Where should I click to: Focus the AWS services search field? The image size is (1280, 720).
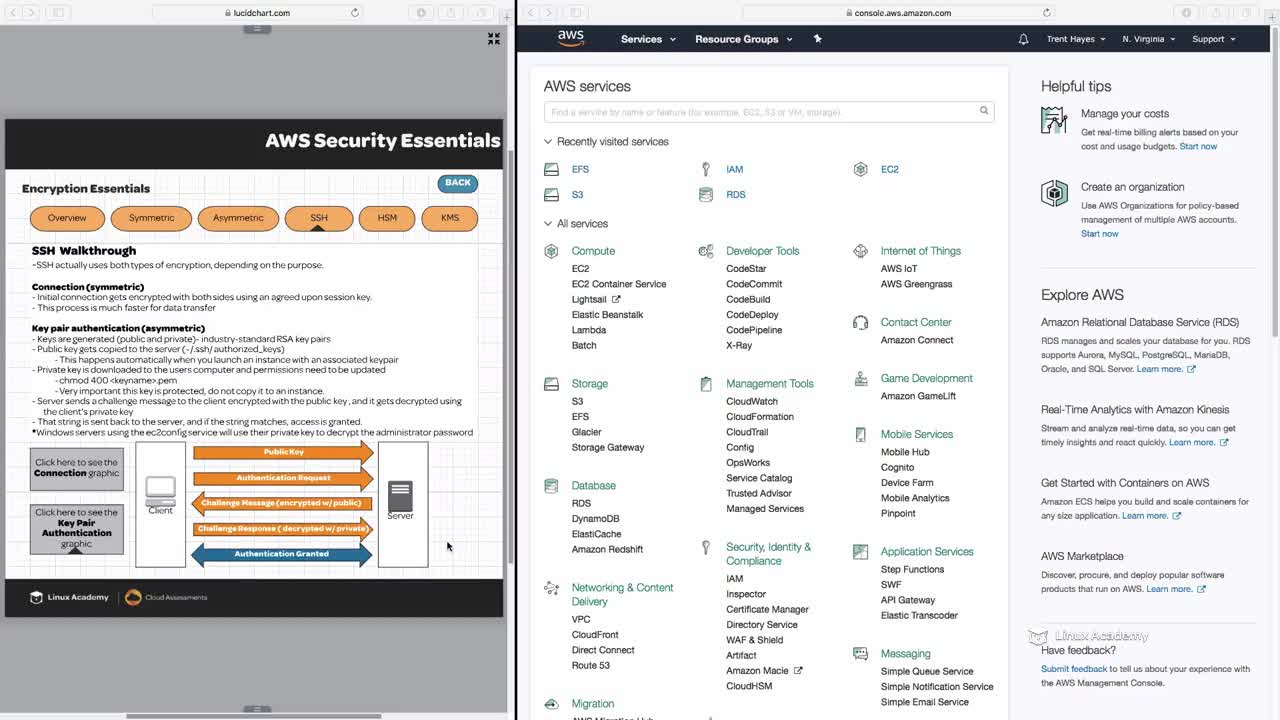click(x=769, y=111)
